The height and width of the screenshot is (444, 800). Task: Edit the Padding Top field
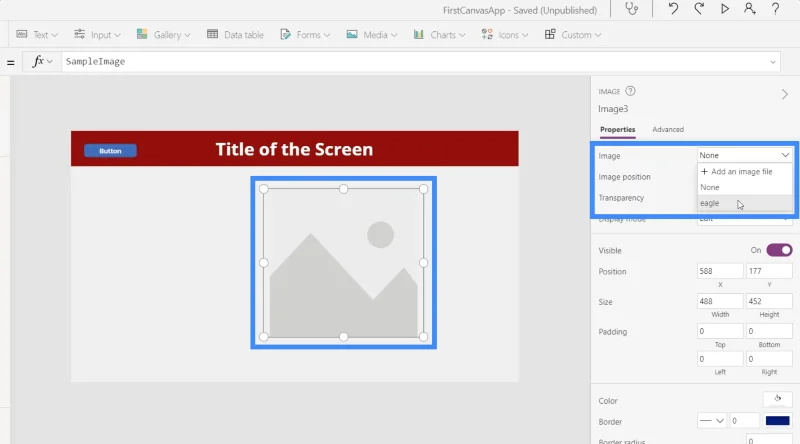tap(720, 331)
